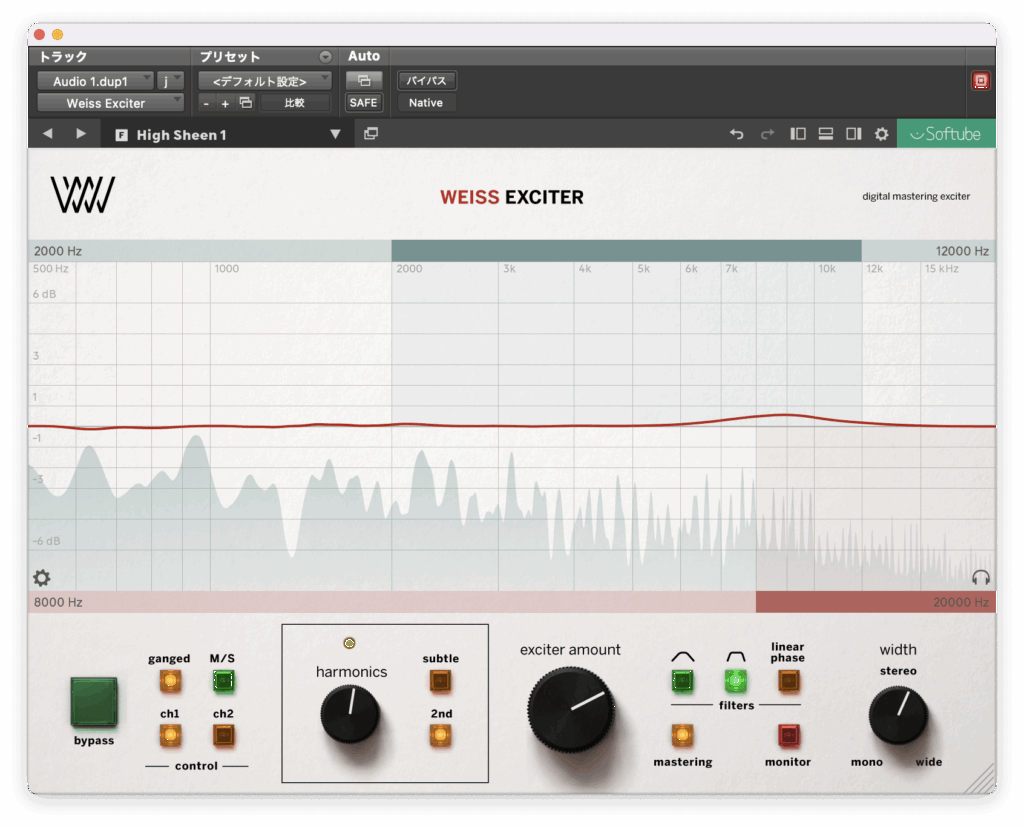The width and height of the screenshot is (1024, 827).
Task: Click the Weiss logo
Action: click(83, 195)
